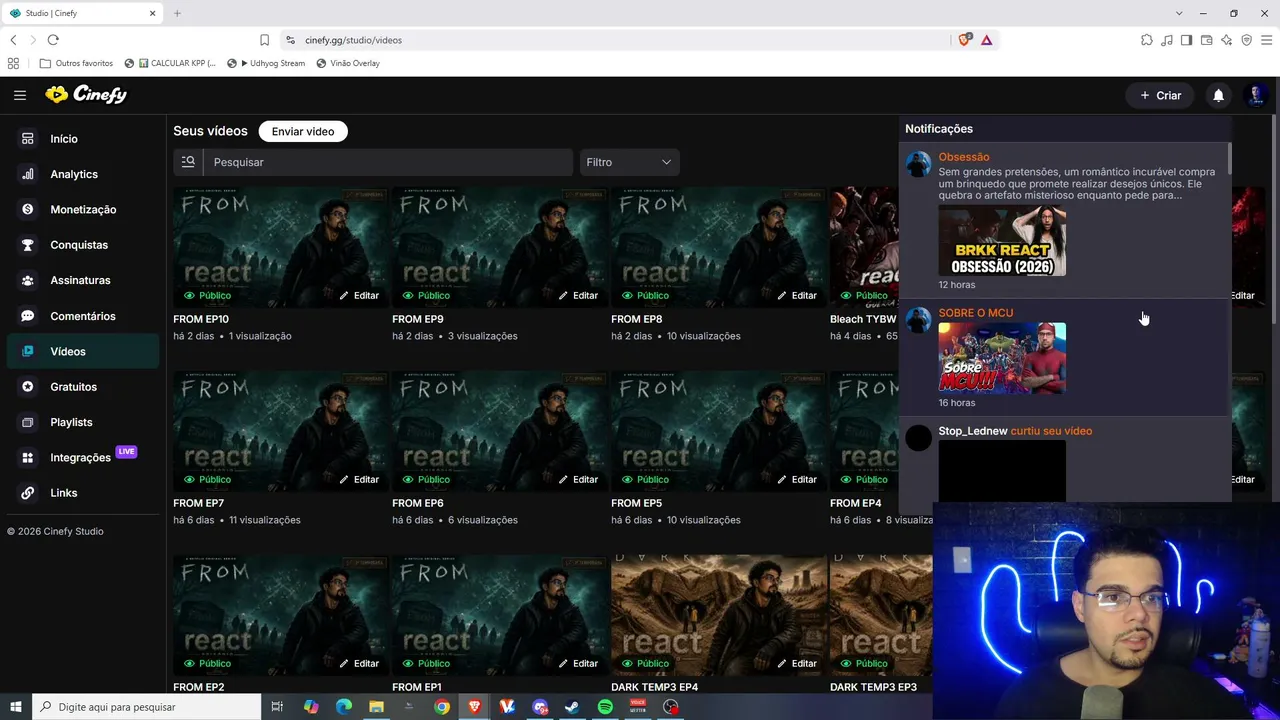Image resolution: width=1280 pixels, height=720 pixels.
Task: Click the Pesquisar video search field
Action: [x=388, y=162]
